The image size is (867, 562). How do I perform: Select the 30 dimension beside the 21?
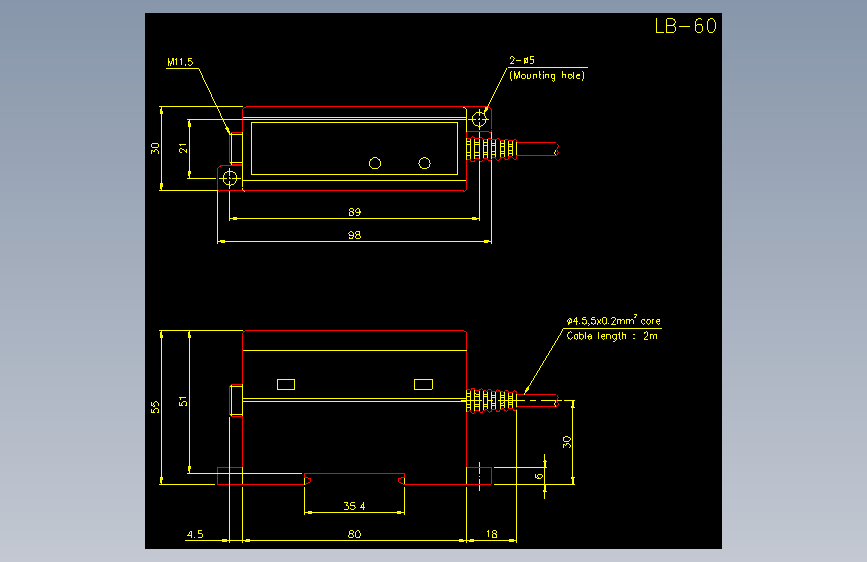click(x=155, y=148)
